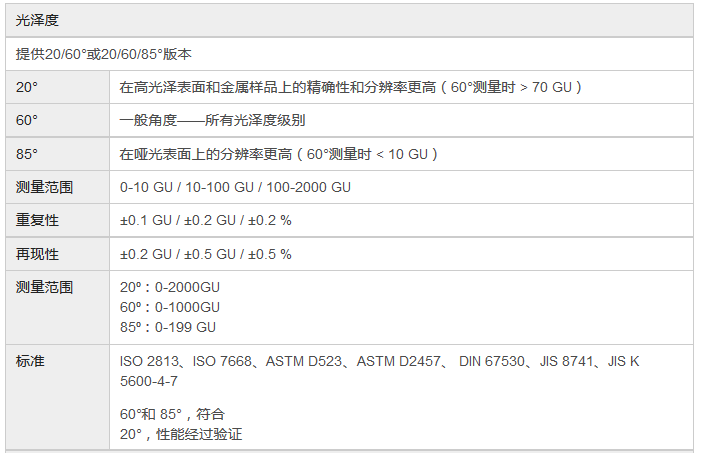Viewport: 702px width, 453px height.
Task: Click the ±0.2 GU / ±0.5 GU reproducibility value
Action: click(x=205, y=254)
